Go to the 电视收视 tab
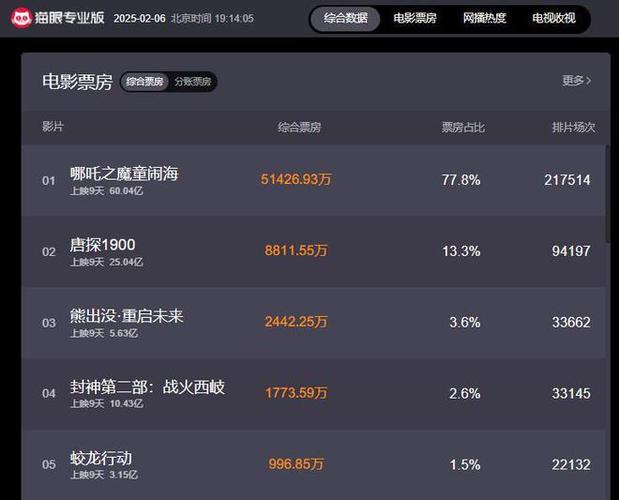 tap(553, 18)
